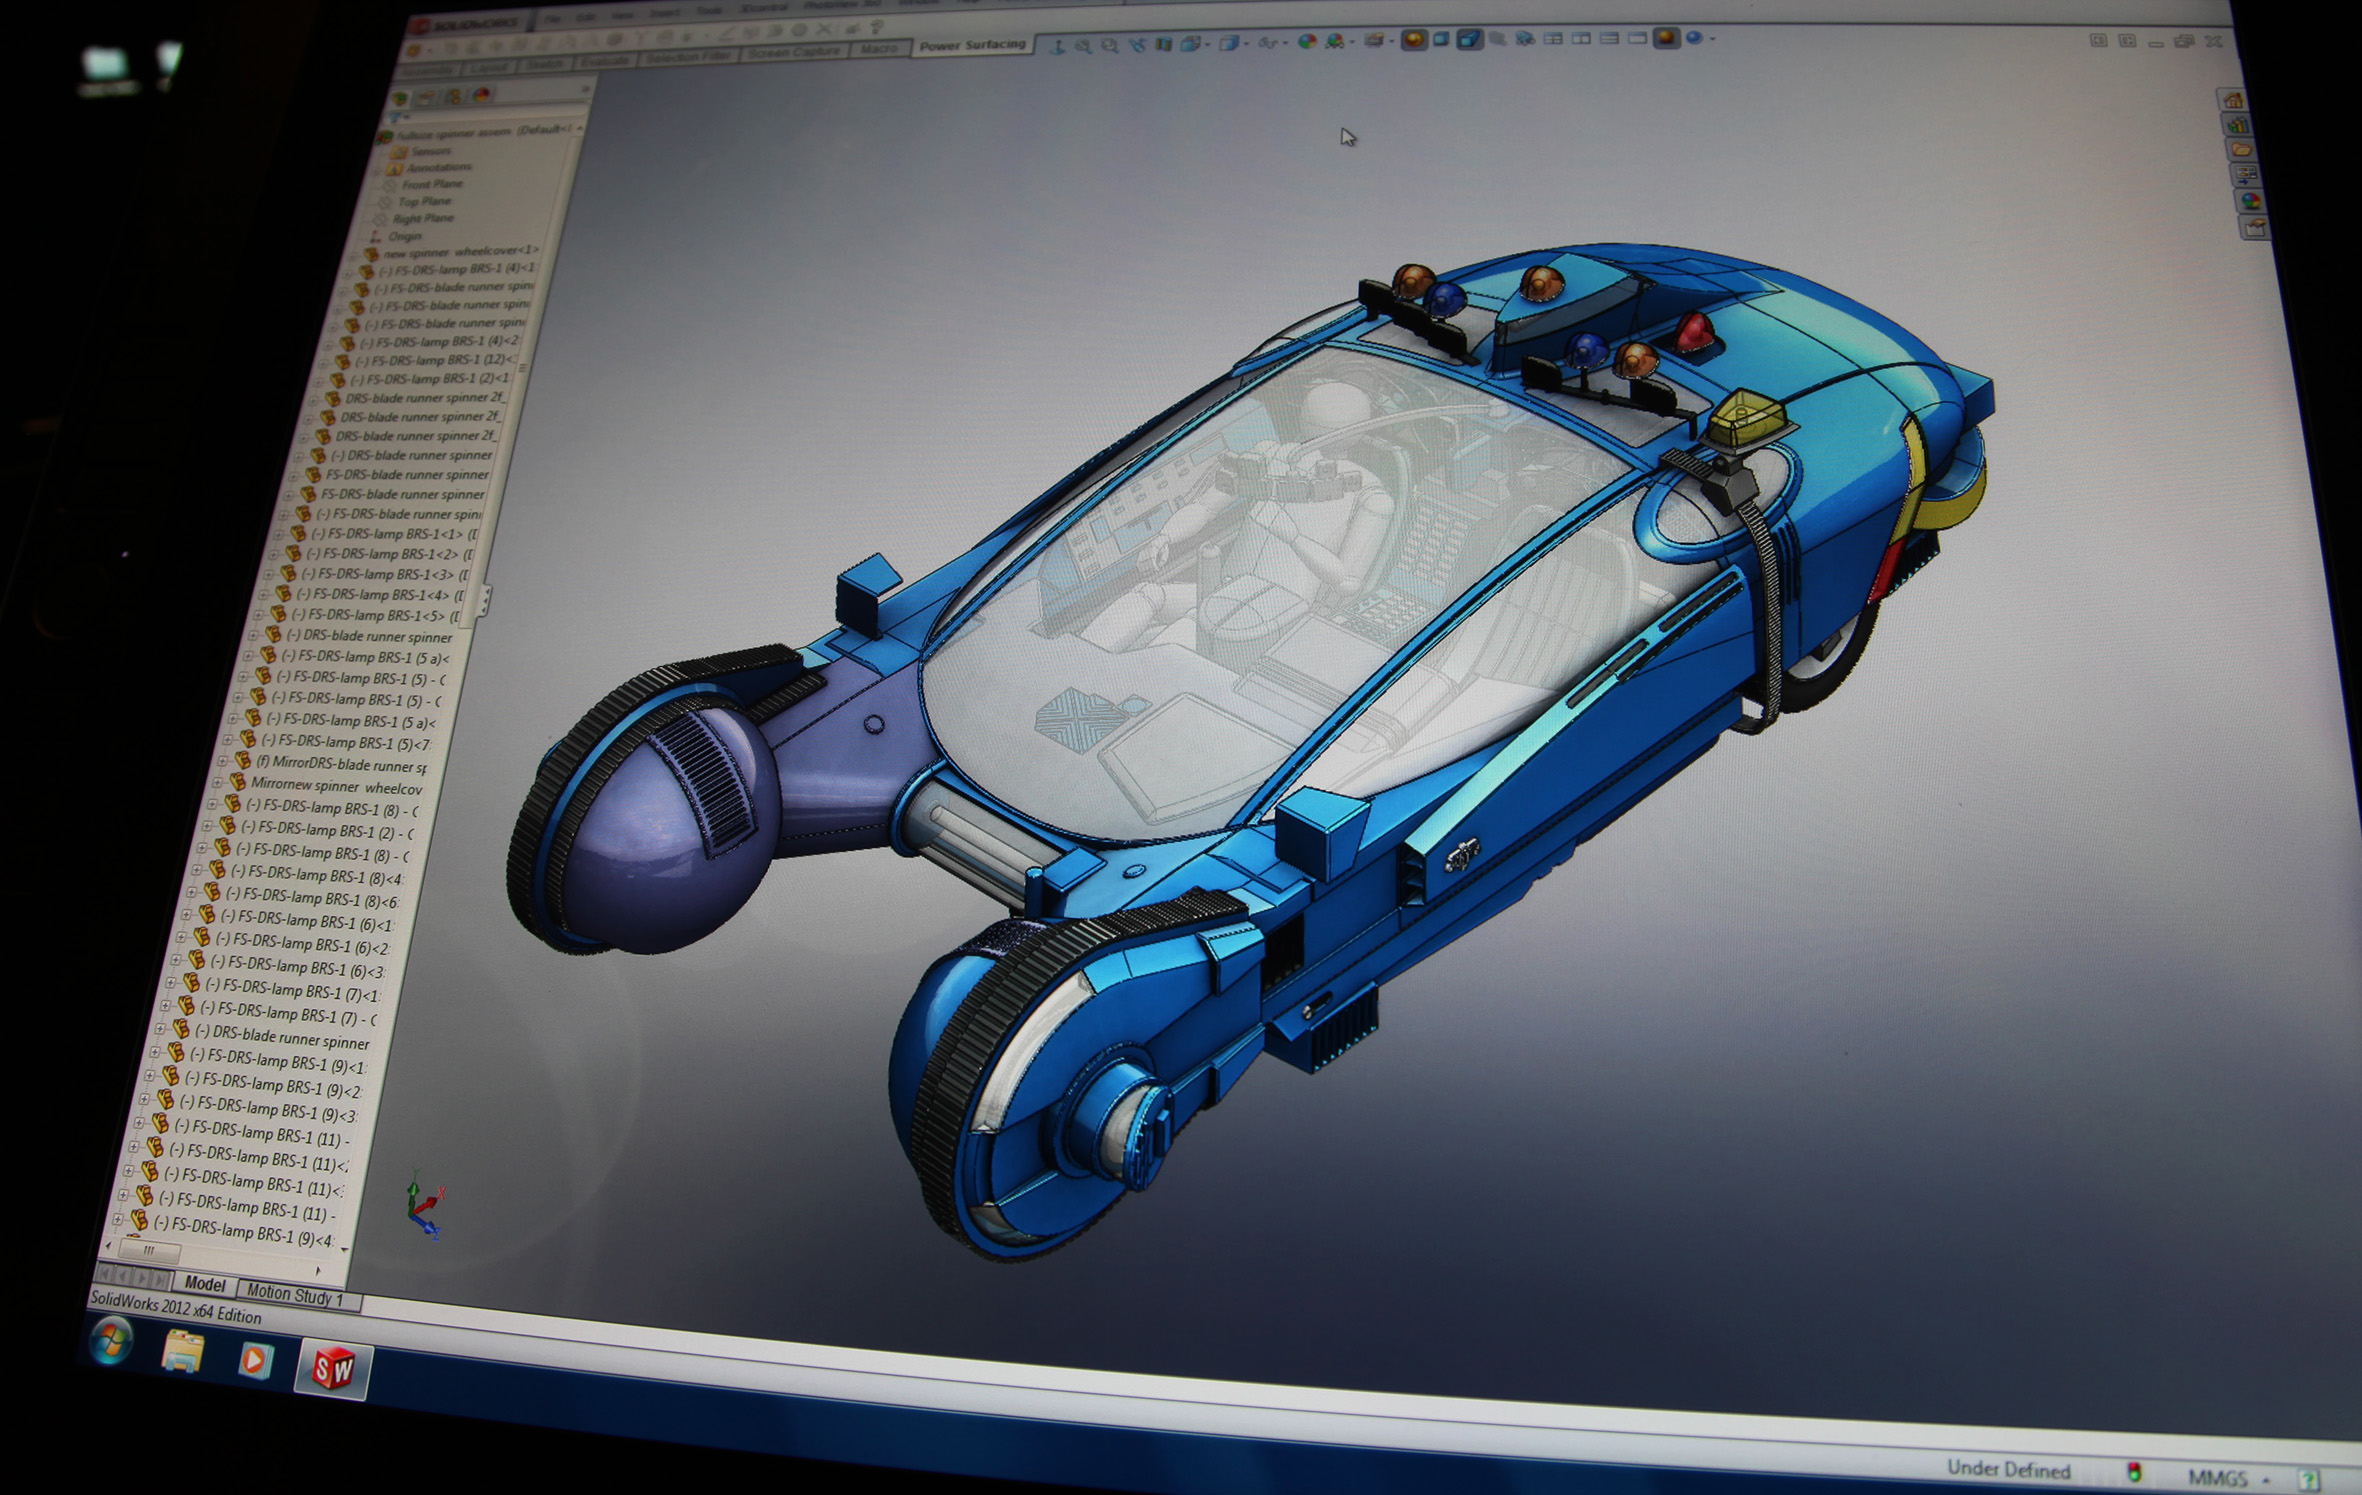Image resolution: width=2362 pixels, height=1495 pixels.
Task: Open the MMGS unit system dropdown
Action: pos(2230,1477)
